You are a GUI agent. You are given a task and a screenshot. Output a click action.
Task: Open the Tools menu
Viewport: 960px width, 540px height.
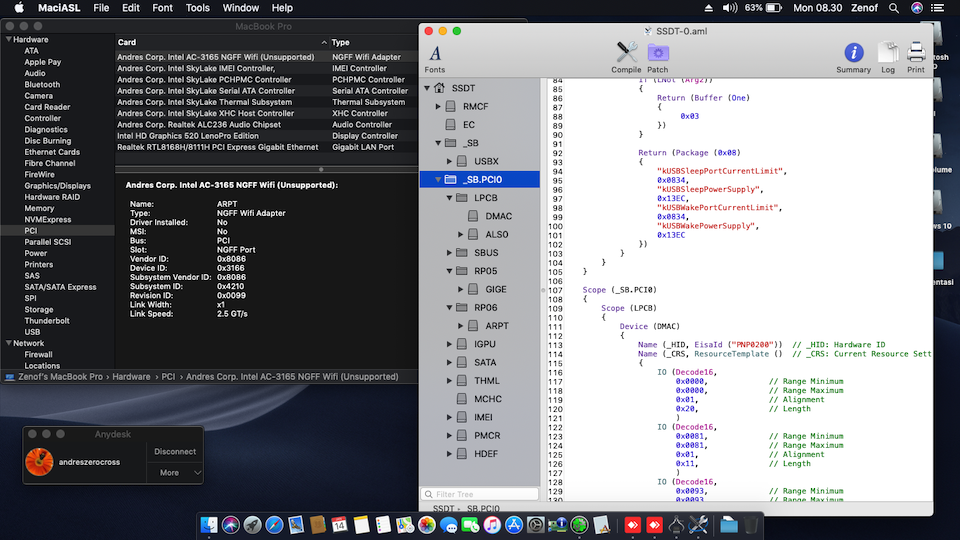click(x=198, y=8)
